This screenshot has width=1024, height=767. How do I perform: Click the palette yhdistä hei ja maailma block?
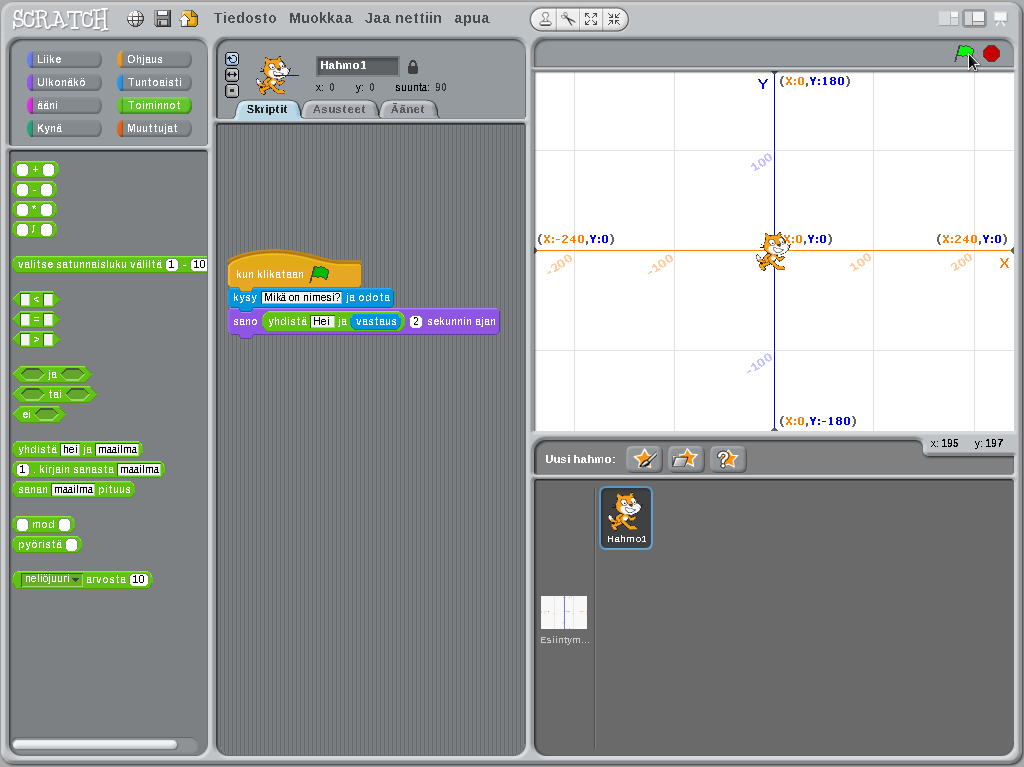coord(78,449)
